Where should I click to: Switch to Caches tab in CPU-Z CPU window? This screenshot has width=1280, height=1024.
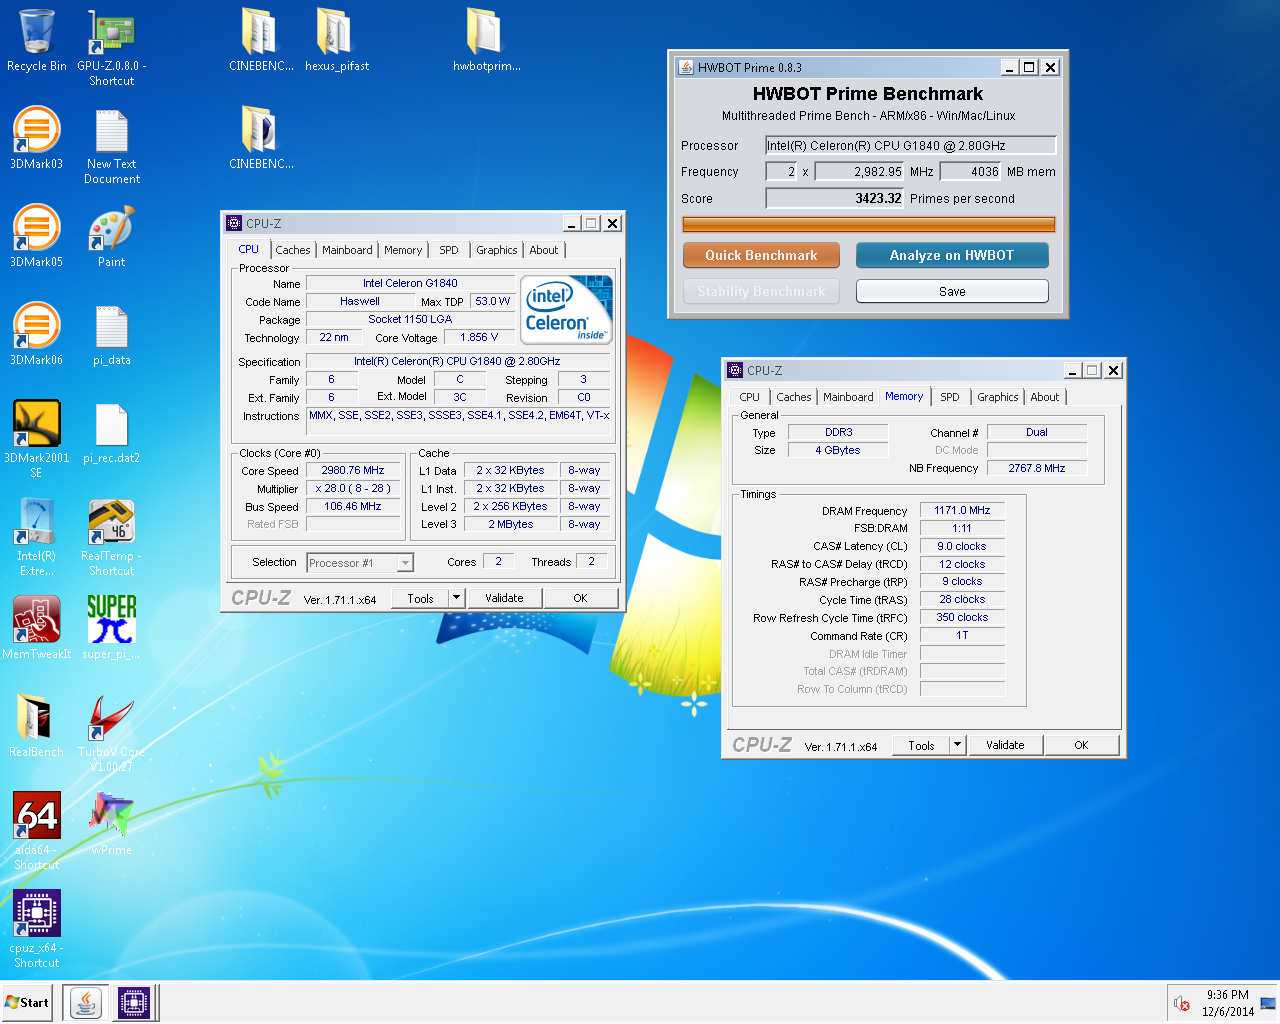[293, 250]
